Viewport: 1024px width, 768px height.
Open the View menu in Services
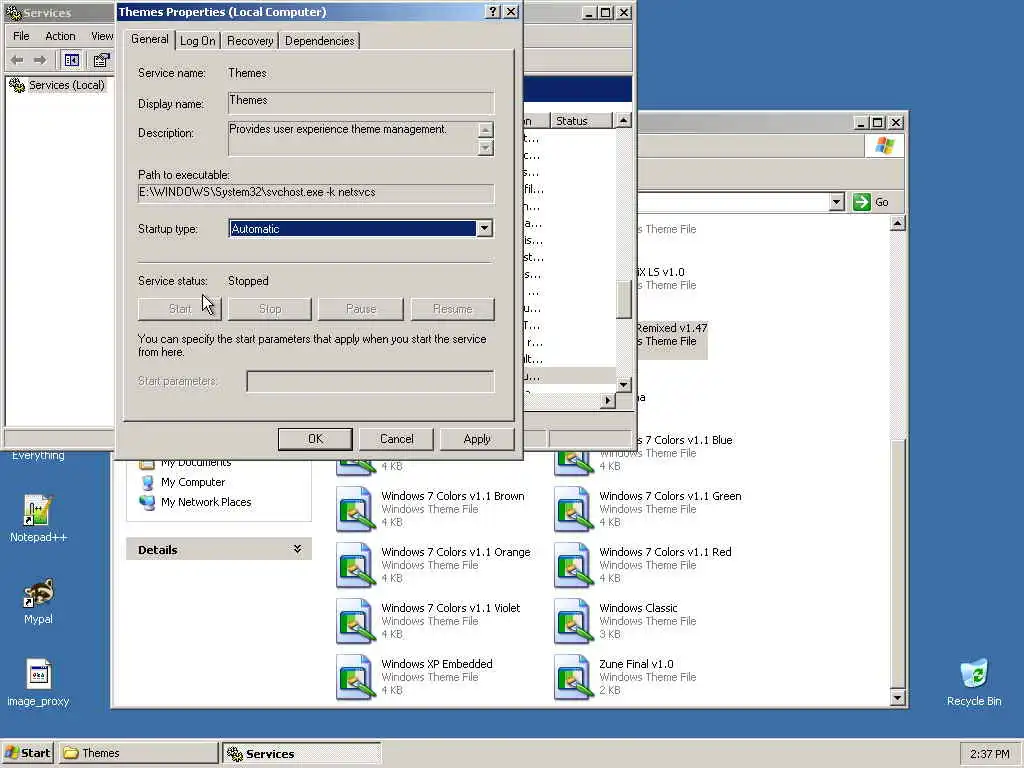click(x=102, y=36)
